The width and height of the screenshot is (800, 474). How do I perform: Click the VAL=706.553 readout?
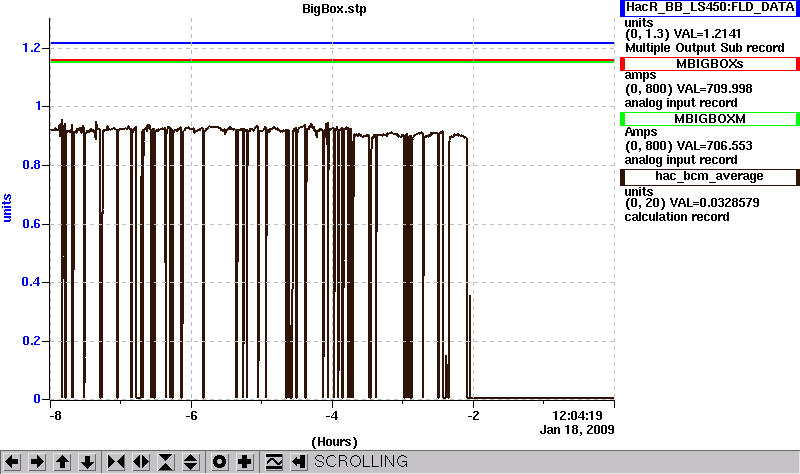pyautogui.click(x=714, y=146)
